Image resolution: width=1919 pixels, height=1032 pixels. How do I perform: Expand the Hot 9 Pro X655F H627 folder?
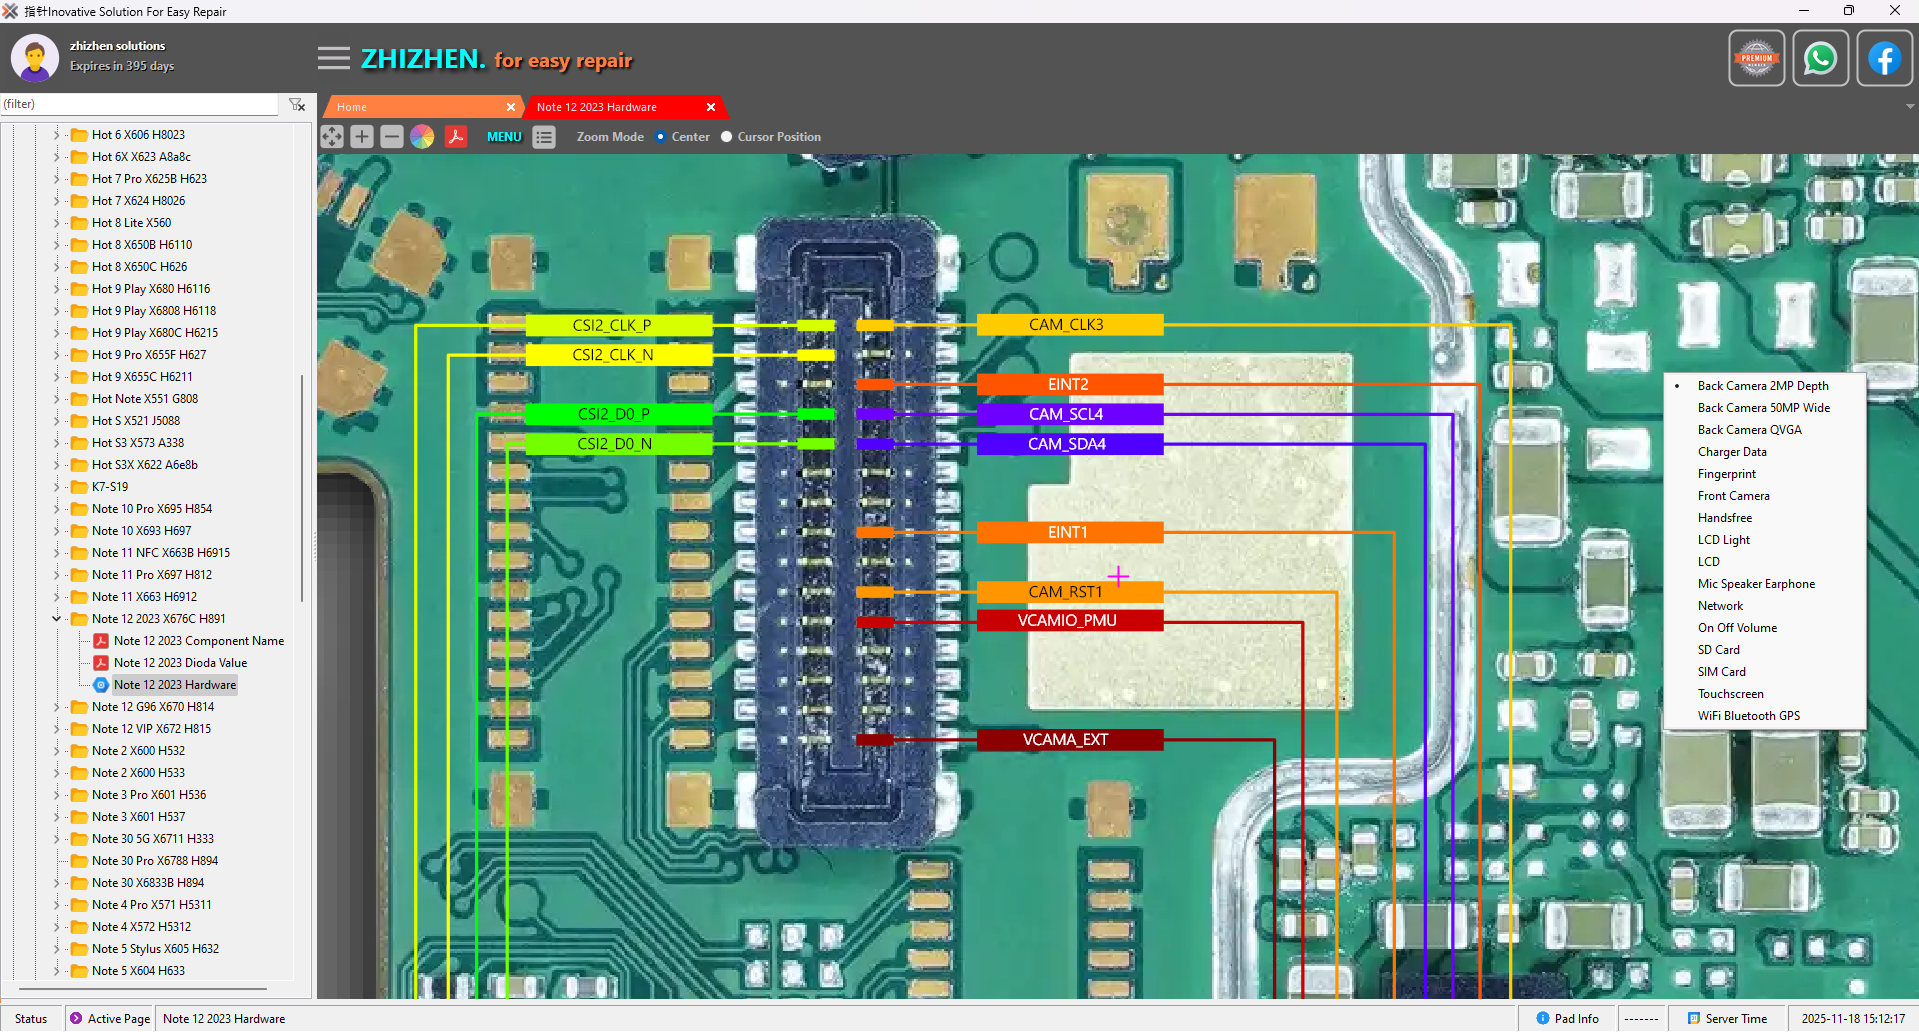pyautogui.click(x=56, y=355)
